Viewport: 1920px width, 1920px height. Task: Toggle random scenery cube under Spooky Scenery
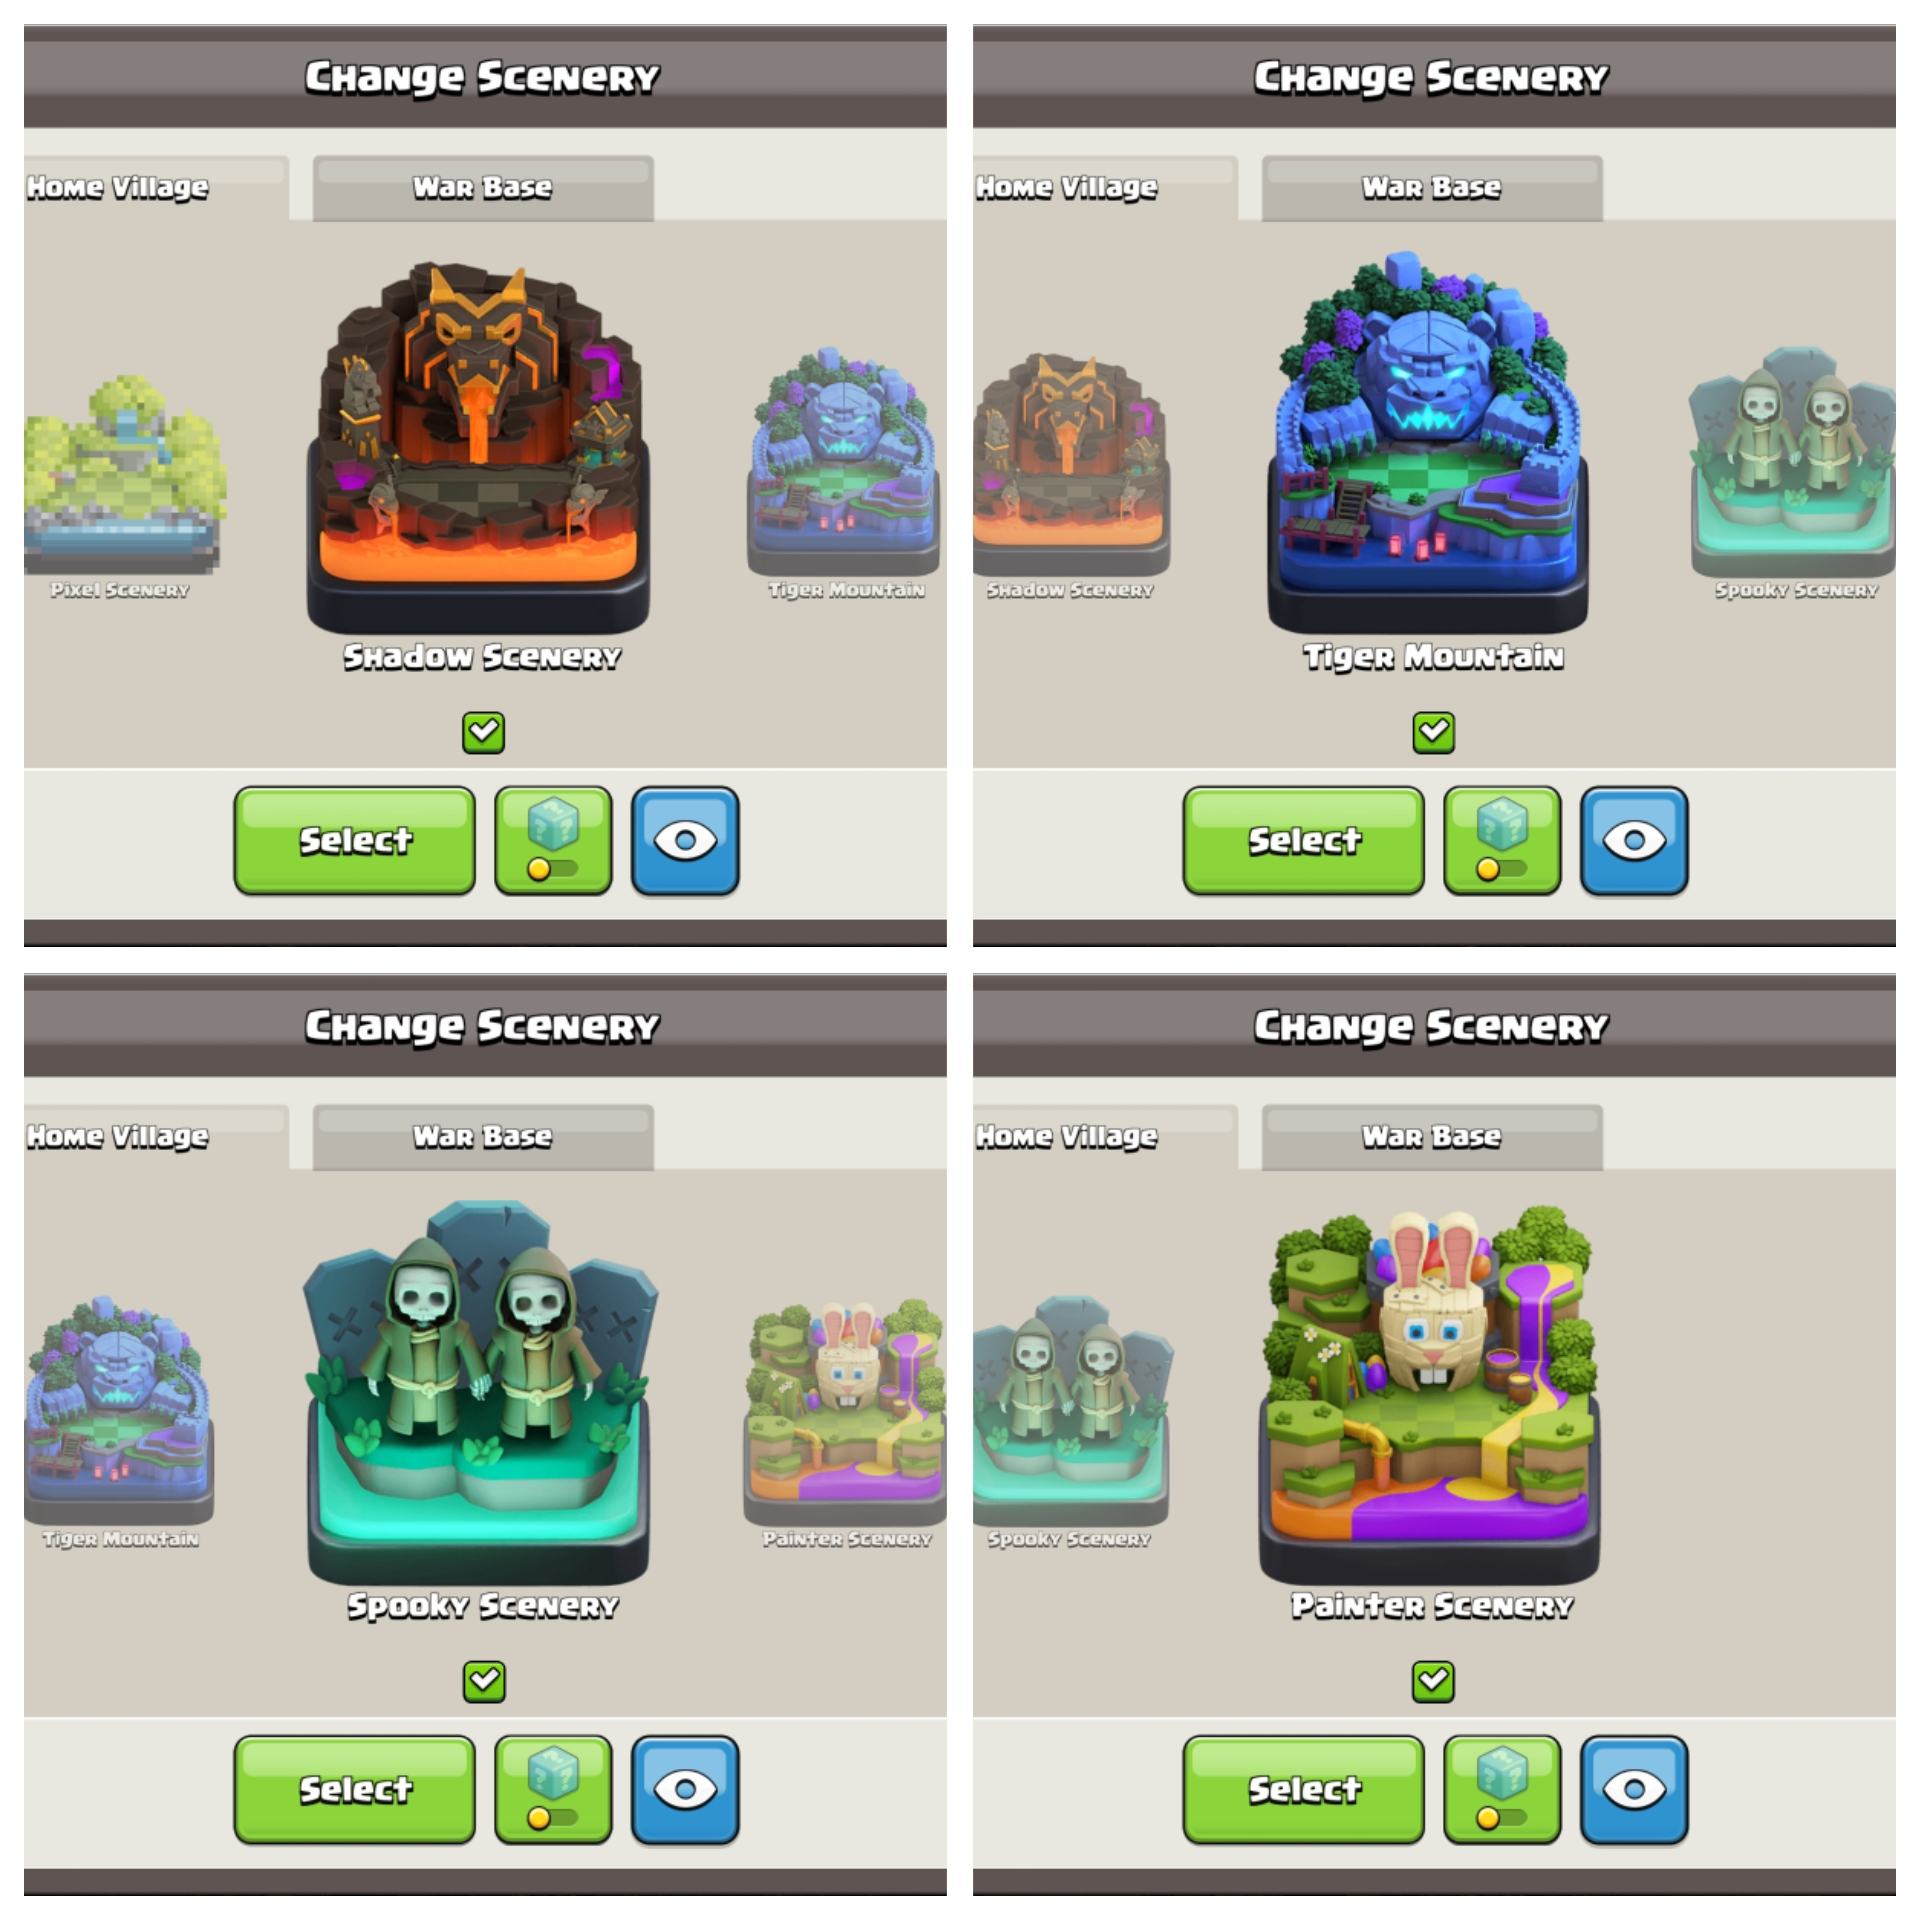click(x=553, y=1789)
